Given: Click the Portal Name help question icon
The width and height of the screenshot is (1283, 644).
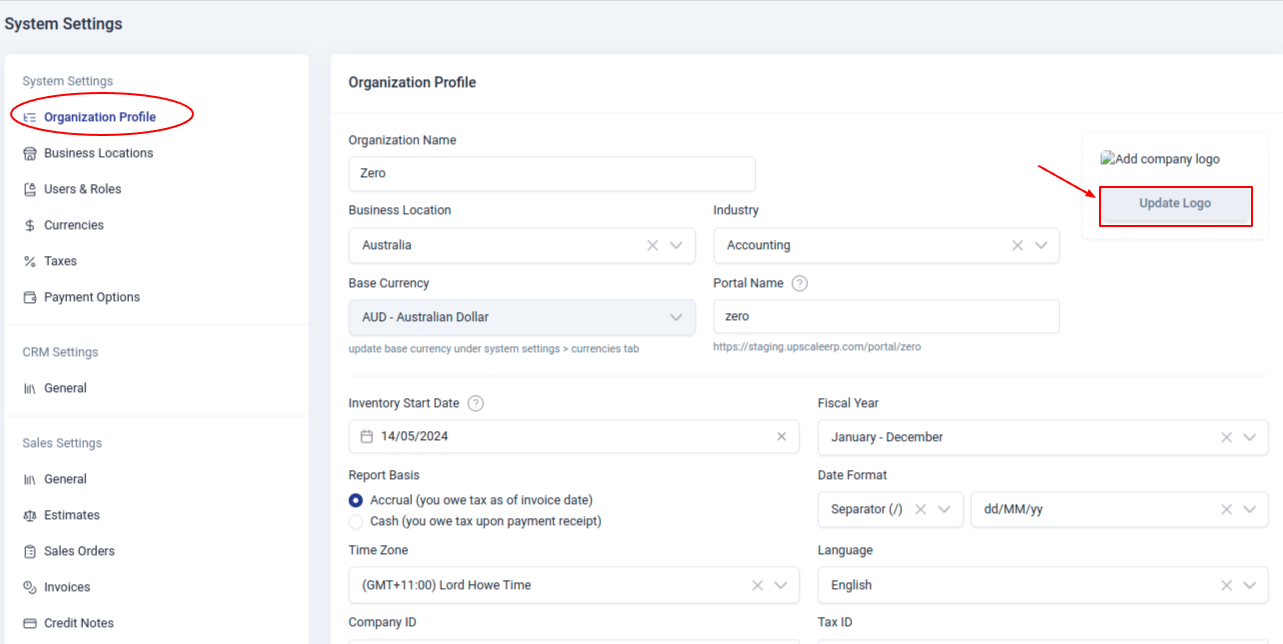Looking at the screenshot, I should pyautogui.click(x=799, y=283).
